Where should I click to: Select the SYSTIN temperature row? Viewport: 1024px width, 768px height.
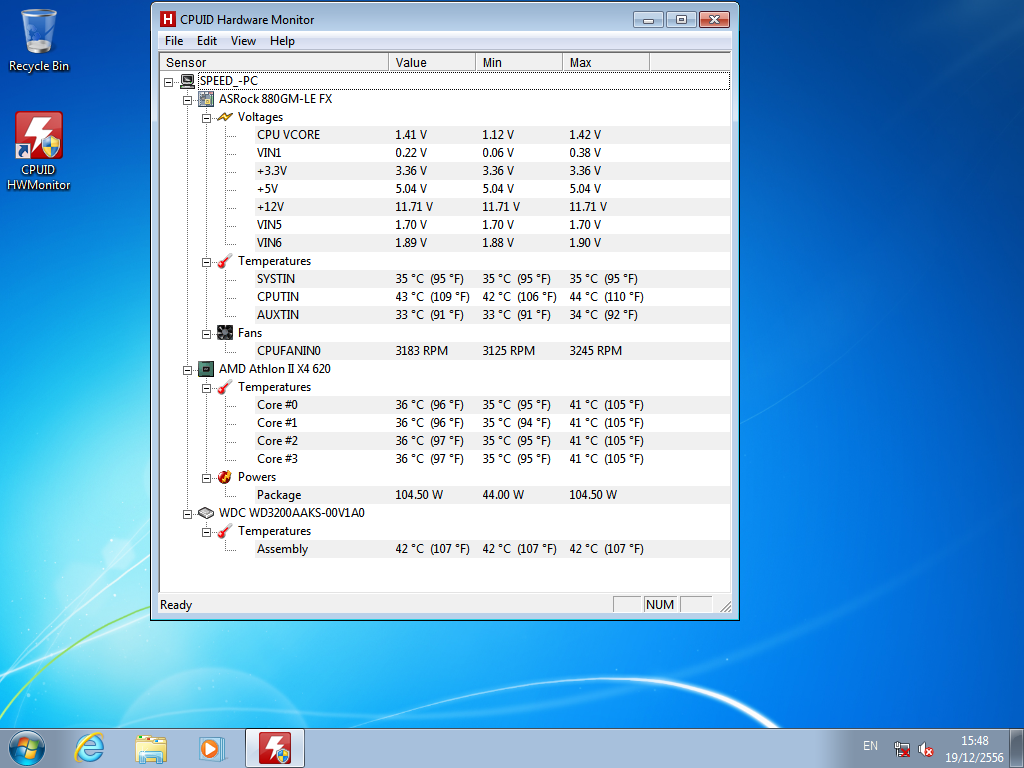[x=492, y=279]
